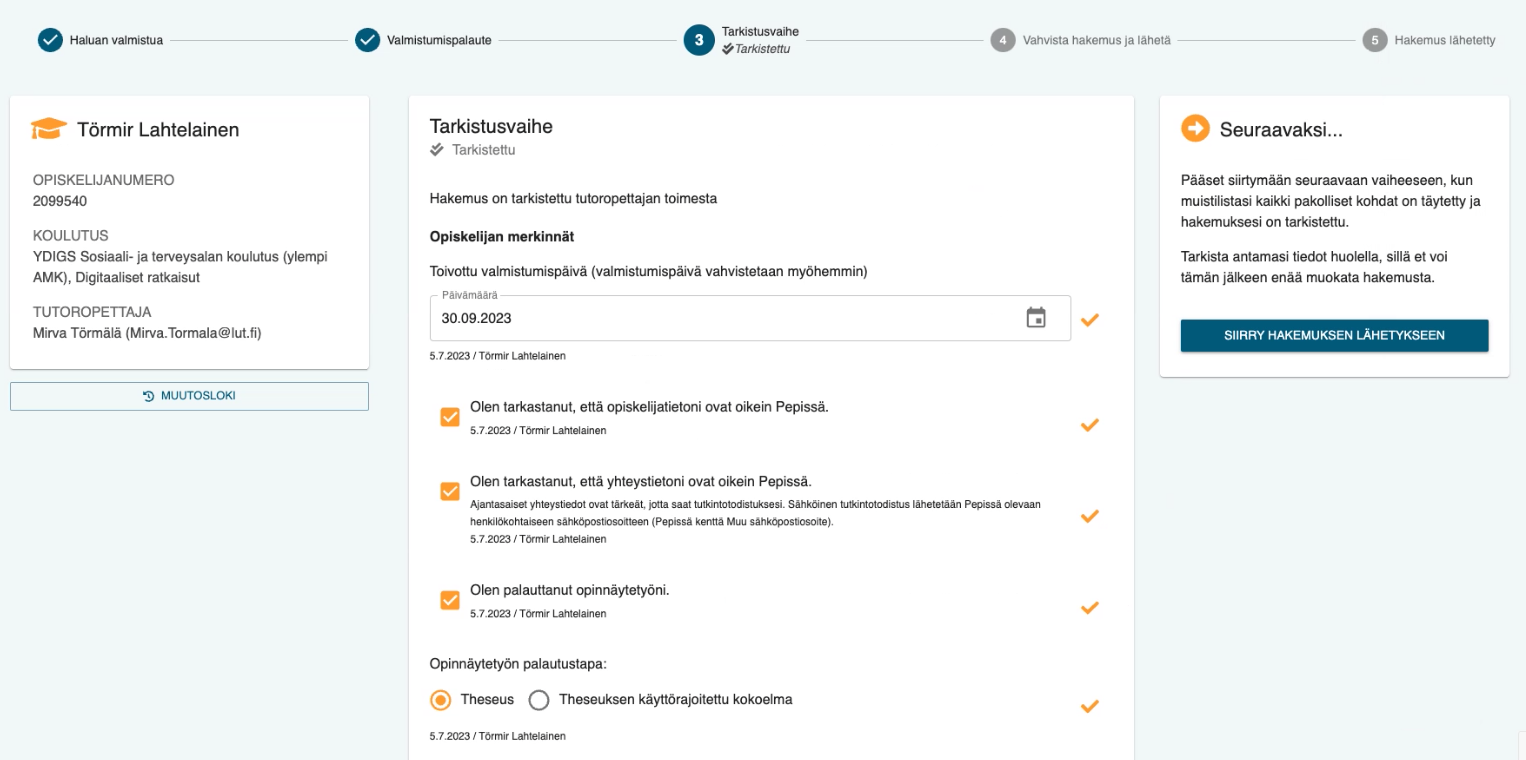Open MUUTOSLOKI in the student panel
This screenshot has height=760, width=1526.
189,395
